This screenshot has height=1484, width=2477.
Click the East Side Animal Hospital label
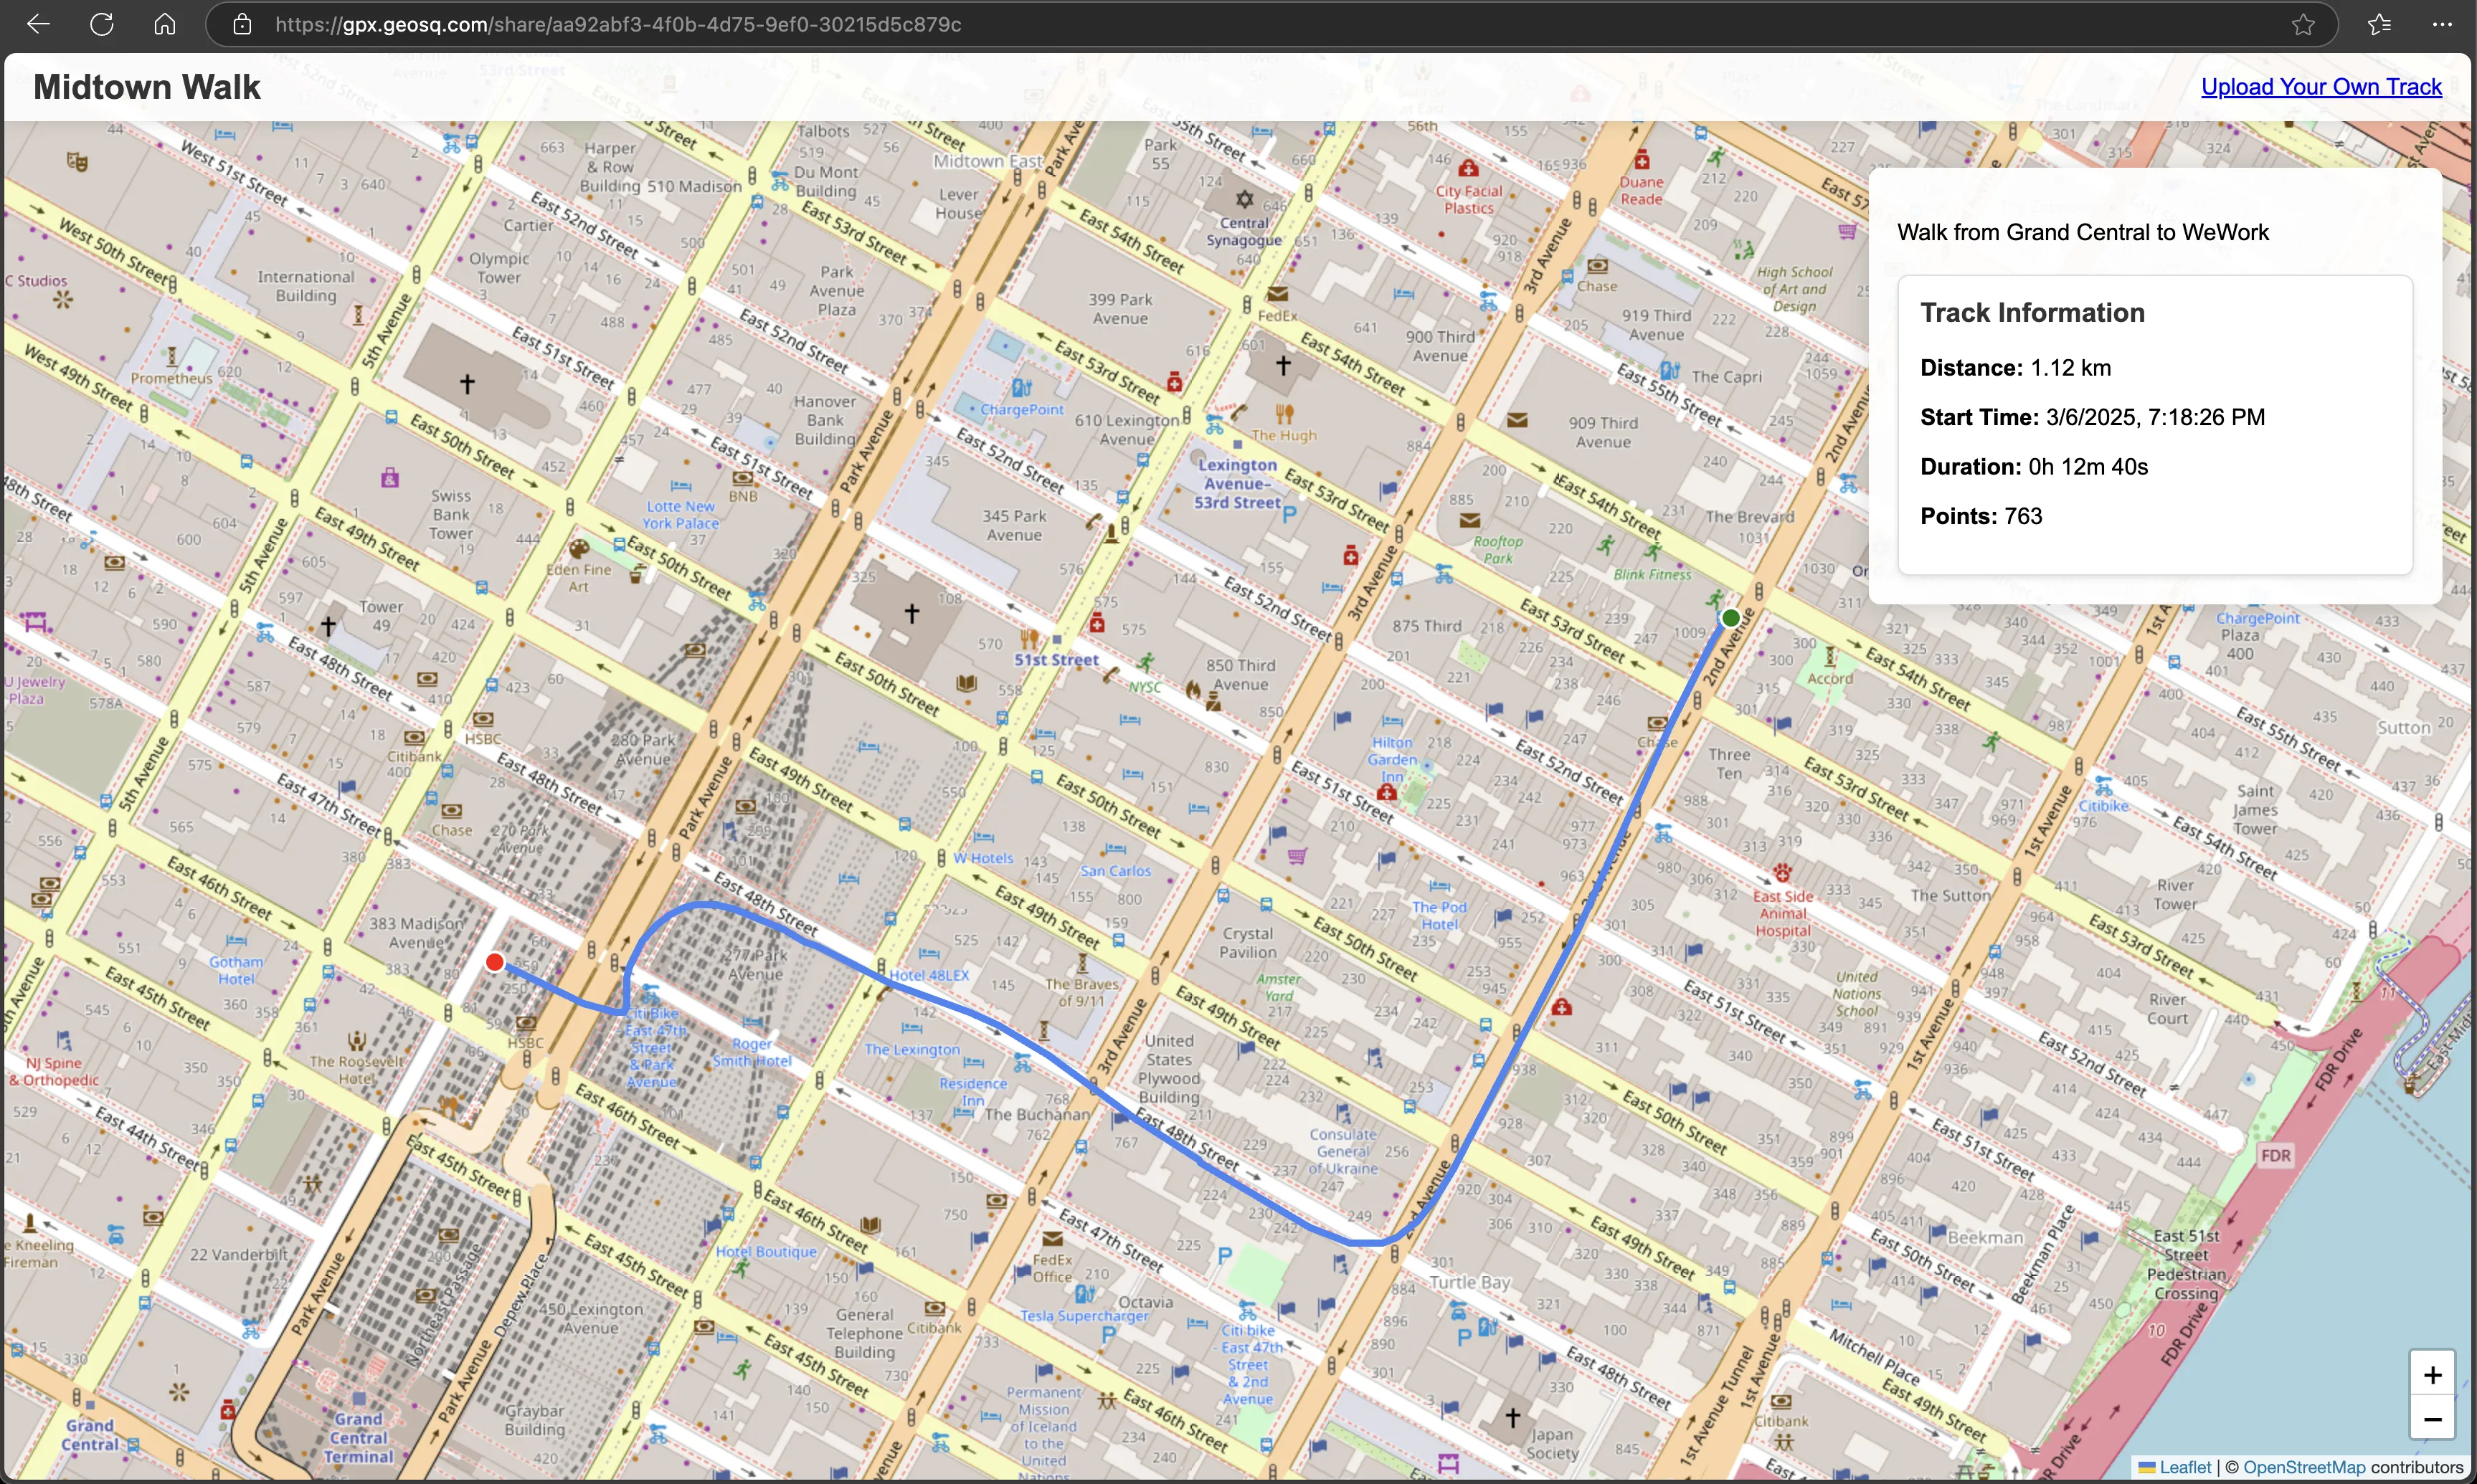point(1783,913)
